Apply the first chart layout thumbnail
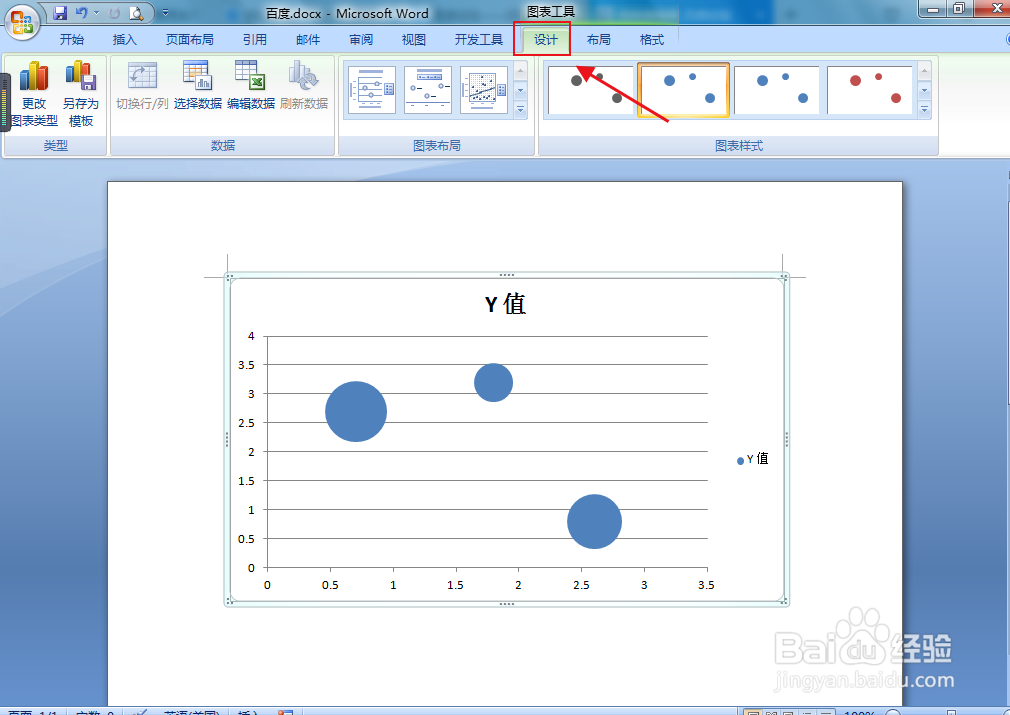 click(x=372, y=90)
